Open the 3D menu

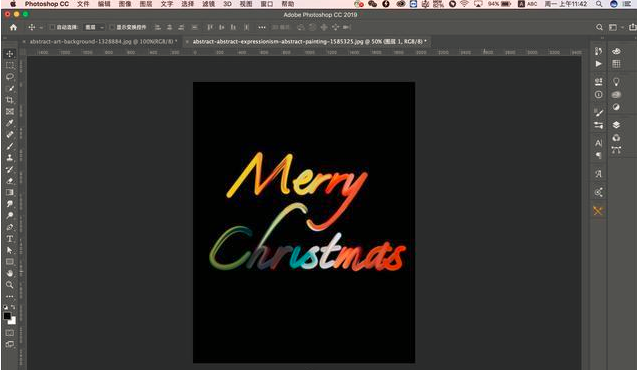tap(227, 4)
